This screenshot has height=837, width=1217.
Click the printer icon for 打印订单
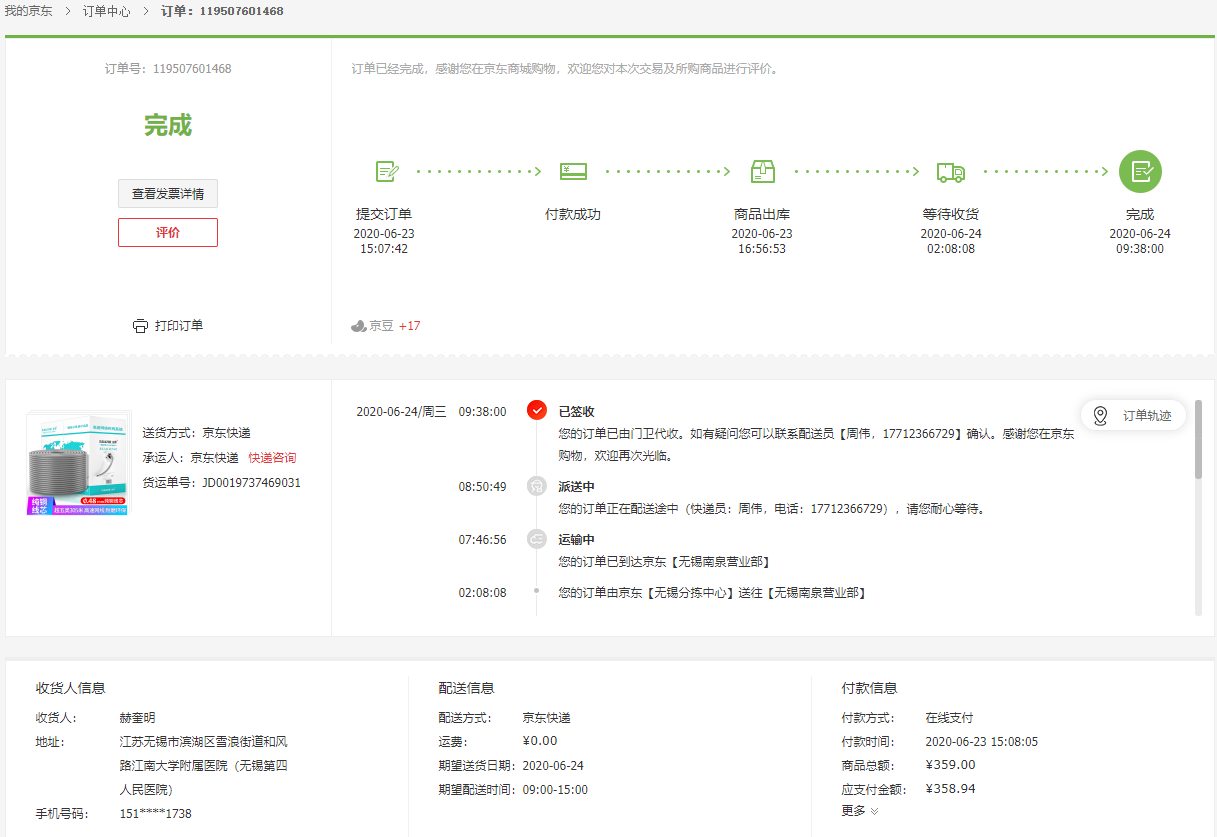pos(140,326)
